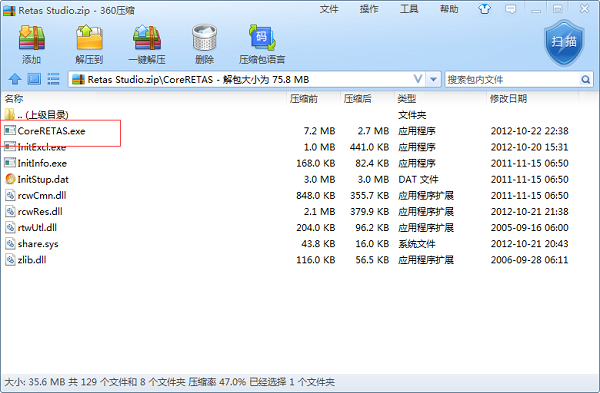Open the 操作 menu
Image resolution: width=600 pixels, height=393 pixels.
(369, 9)
